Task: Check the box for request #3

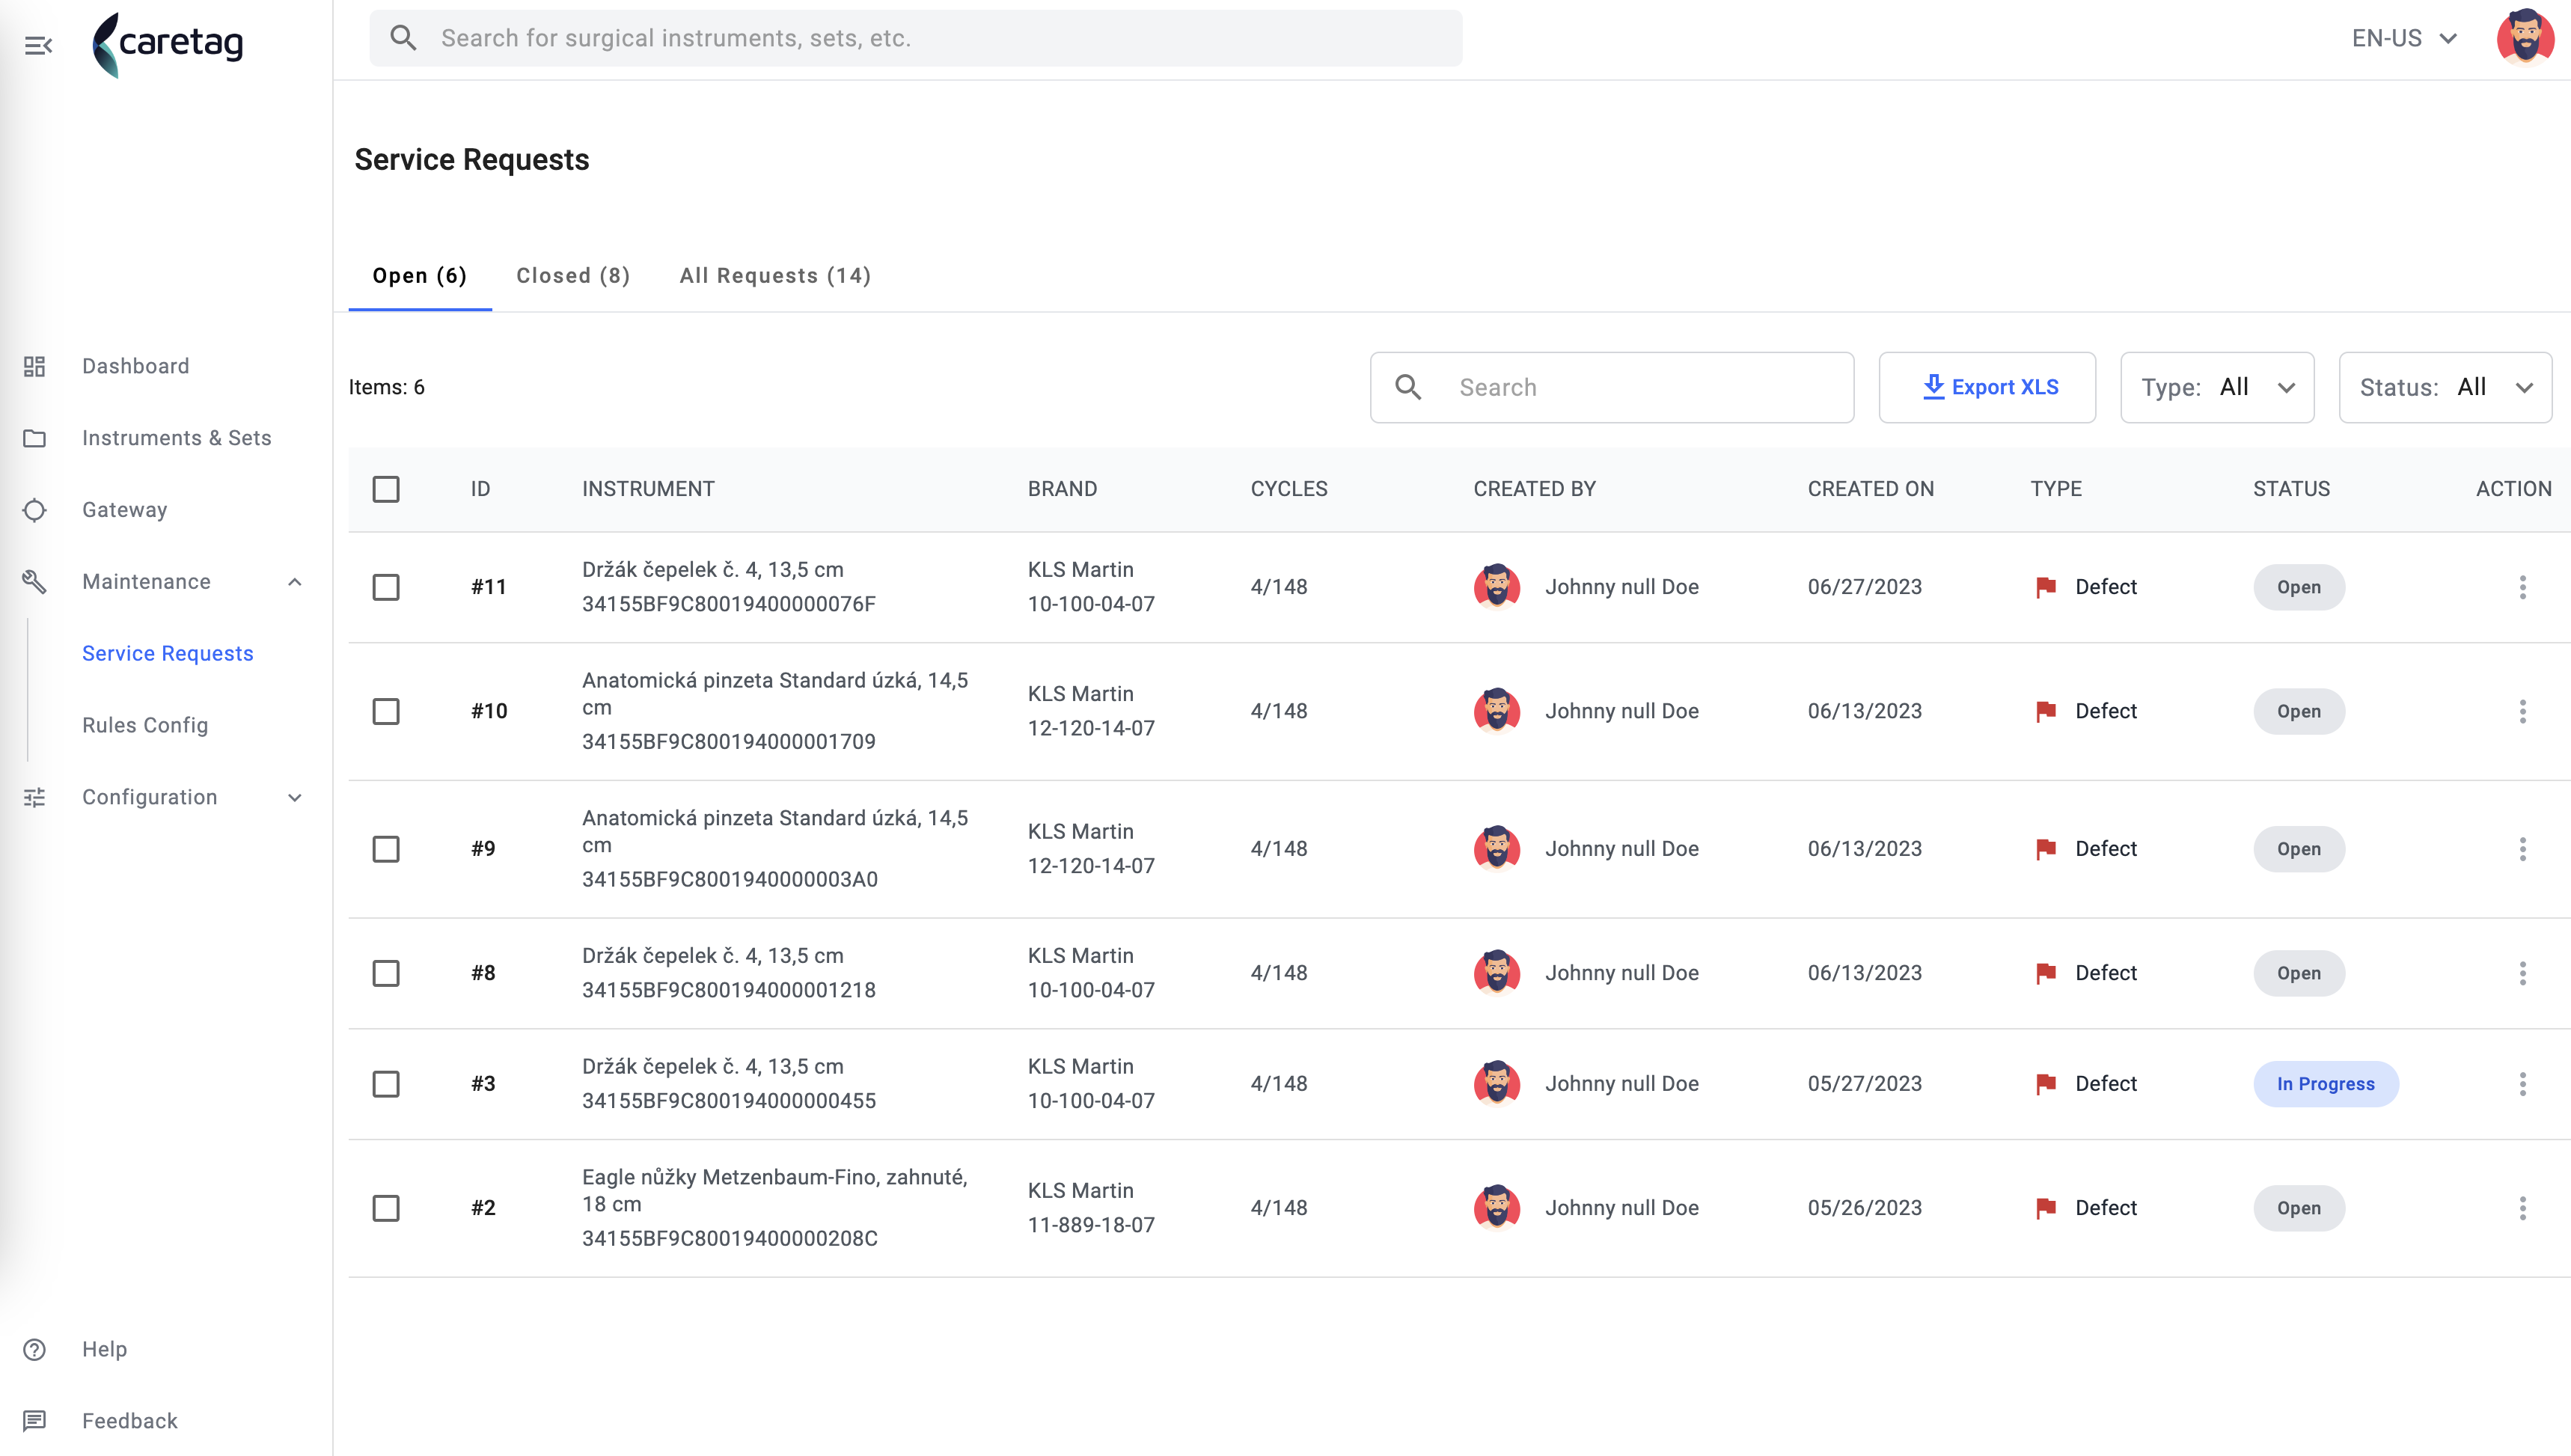Action: pos(386,1084)
